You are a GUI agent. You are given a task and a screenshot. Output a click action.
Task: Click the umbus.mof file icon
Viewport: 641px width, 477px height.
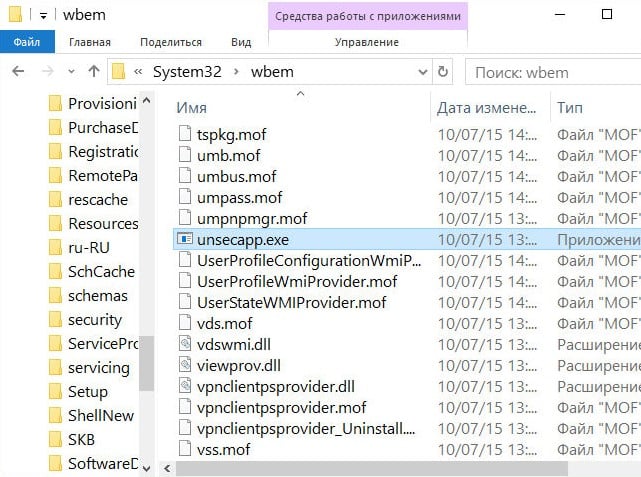[x=185, y=176]
